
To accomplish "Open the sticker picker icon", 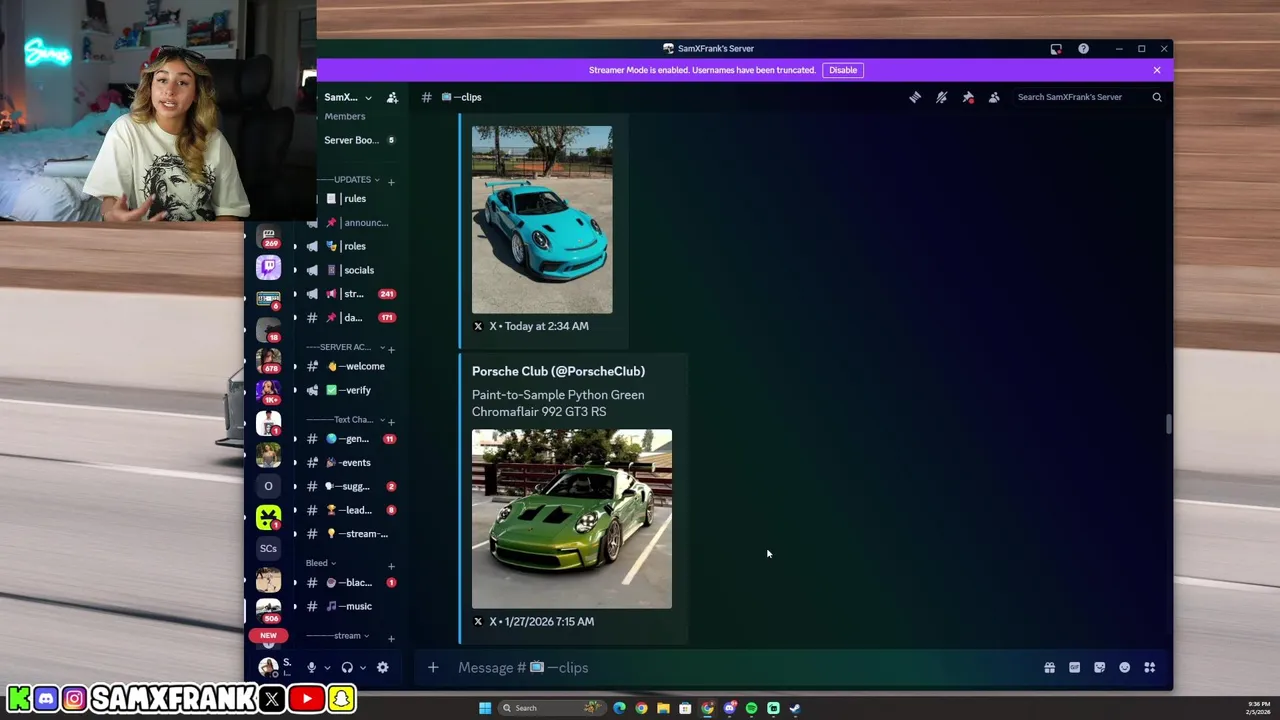I will pyautogui.click(x=1099, y=667).
